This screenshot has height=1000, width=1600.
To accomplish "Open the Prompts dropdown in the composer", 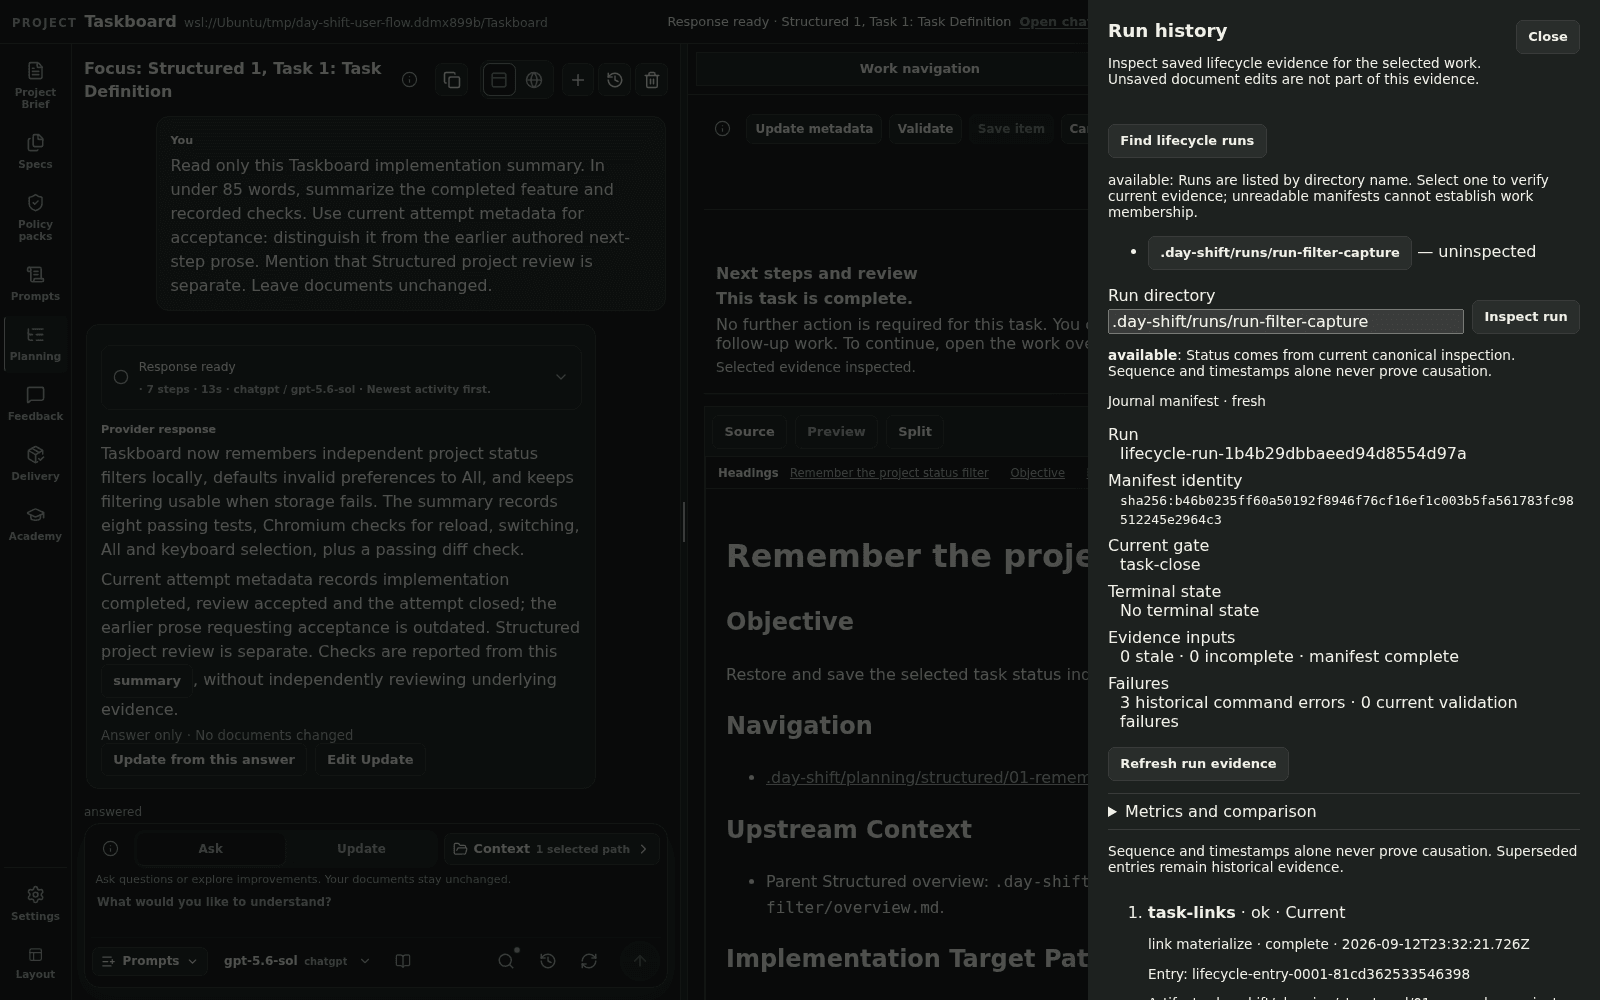I will 150,961.
